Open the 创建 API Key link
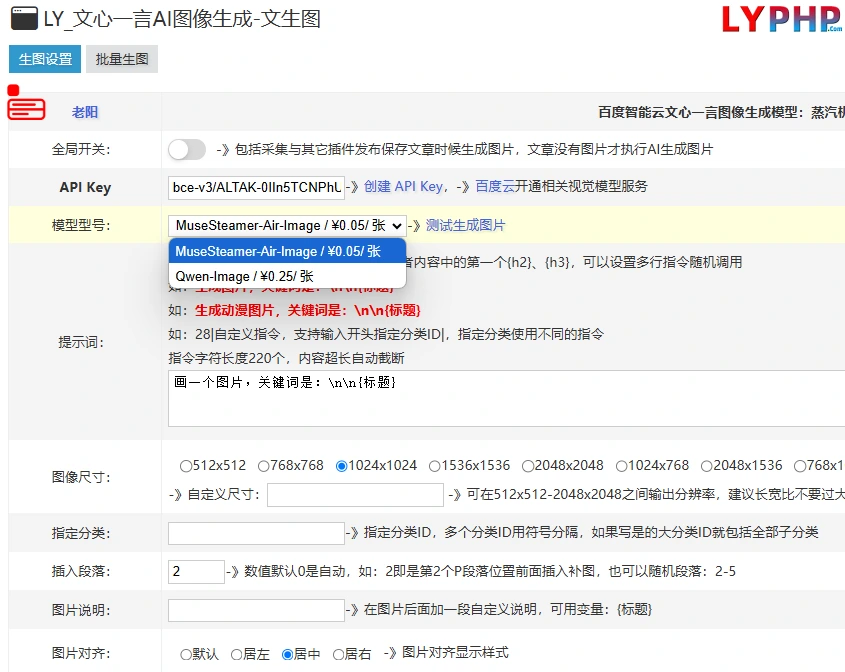Viewport: 845px width, 672px height. [403, 186]
